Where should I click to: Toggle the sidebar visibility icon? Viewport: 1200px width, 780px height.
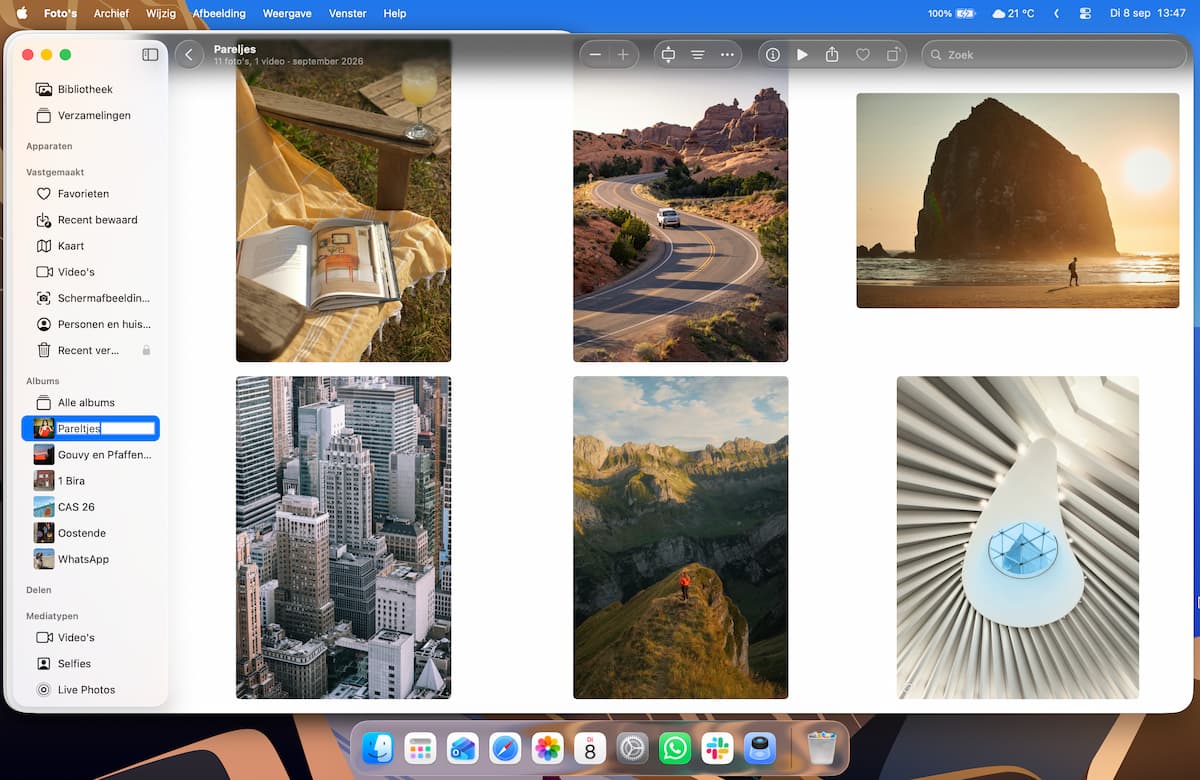(x=150, y=55)
